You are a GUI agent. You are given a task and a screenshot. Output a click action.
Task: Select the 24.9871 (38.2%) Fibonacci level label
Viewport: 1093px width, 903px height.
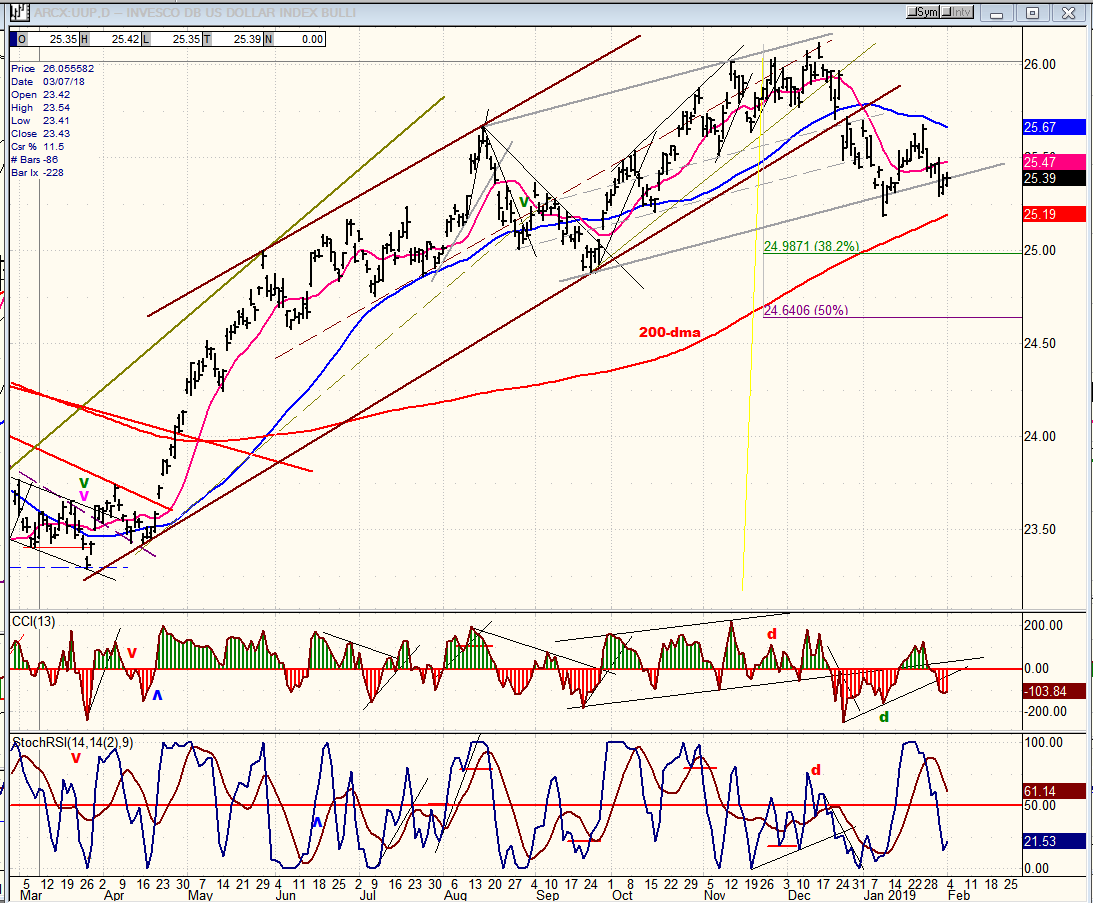[x=811, y=246]
